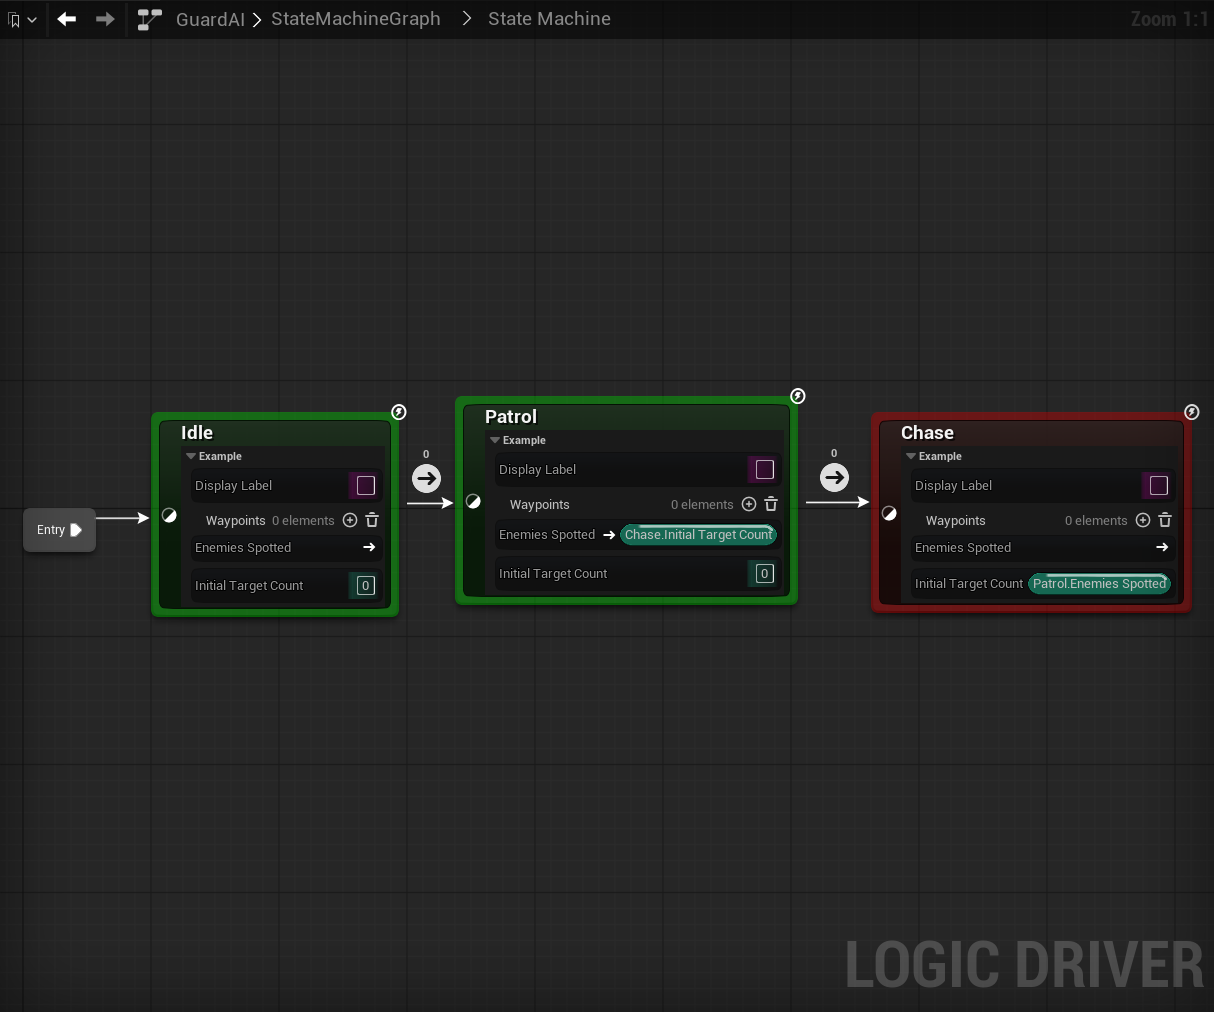This screenshot has height=1012, width=1214.
Task: Select the Chase.Initial Target Count binding
Action: [699, 535]
